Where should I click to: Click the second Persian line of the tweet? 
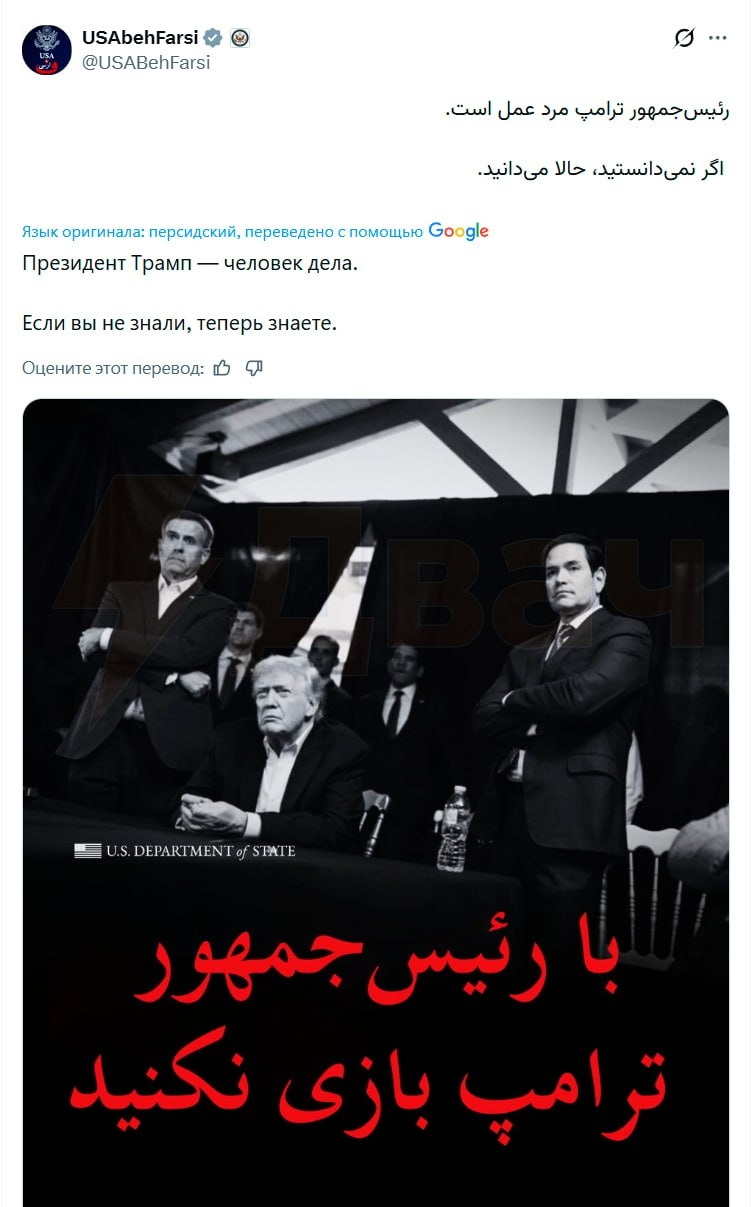(601, 168)
